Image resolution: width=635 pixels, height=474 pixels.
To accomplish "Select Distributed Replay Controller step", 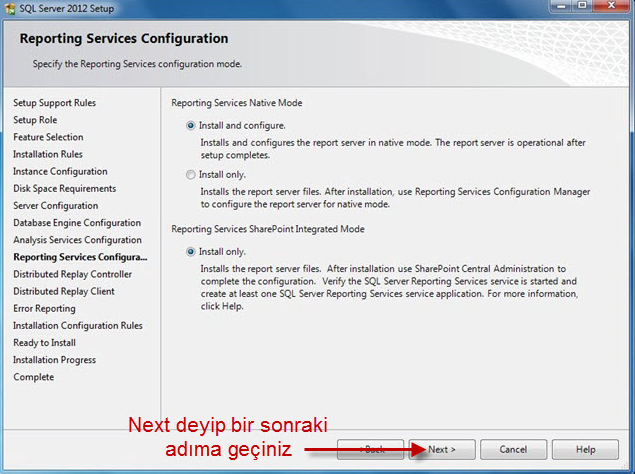I will [x=72, y=274].
